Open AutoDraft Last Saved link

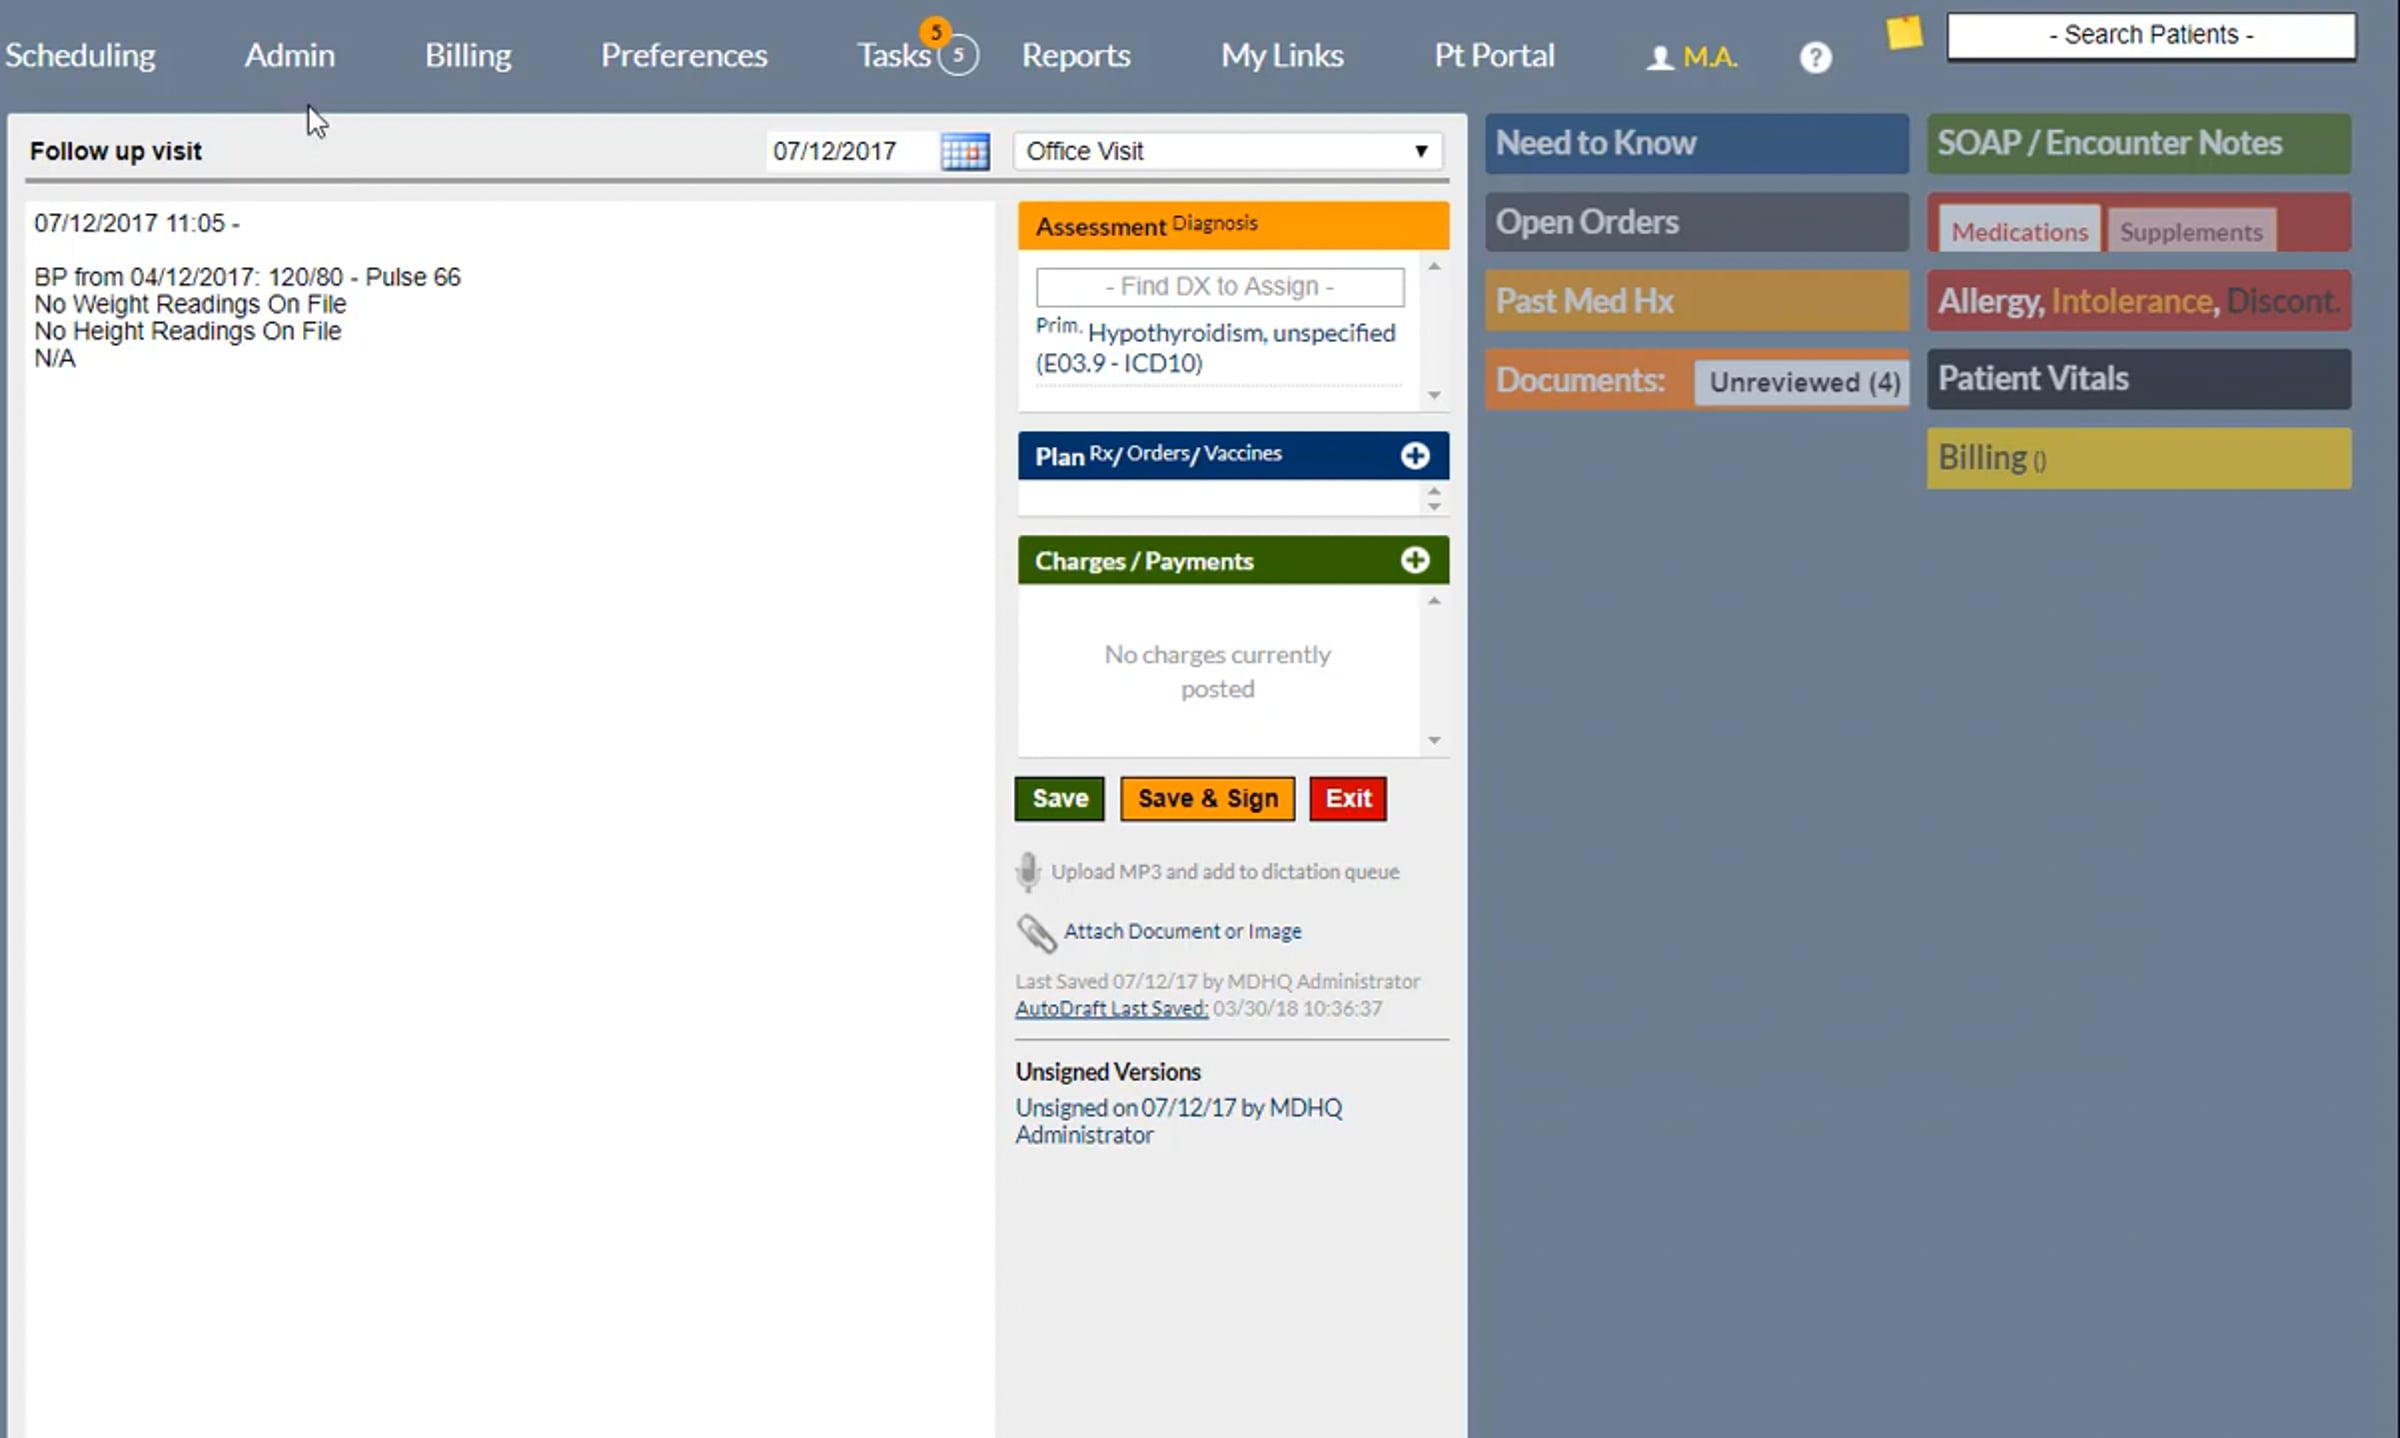click(1111, 1008)
